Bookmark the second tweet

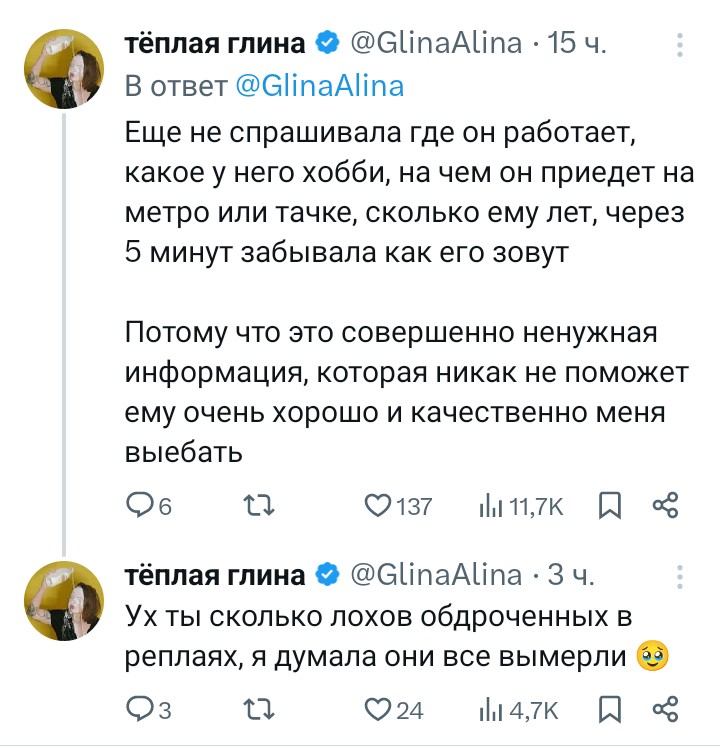coord(607,710)
